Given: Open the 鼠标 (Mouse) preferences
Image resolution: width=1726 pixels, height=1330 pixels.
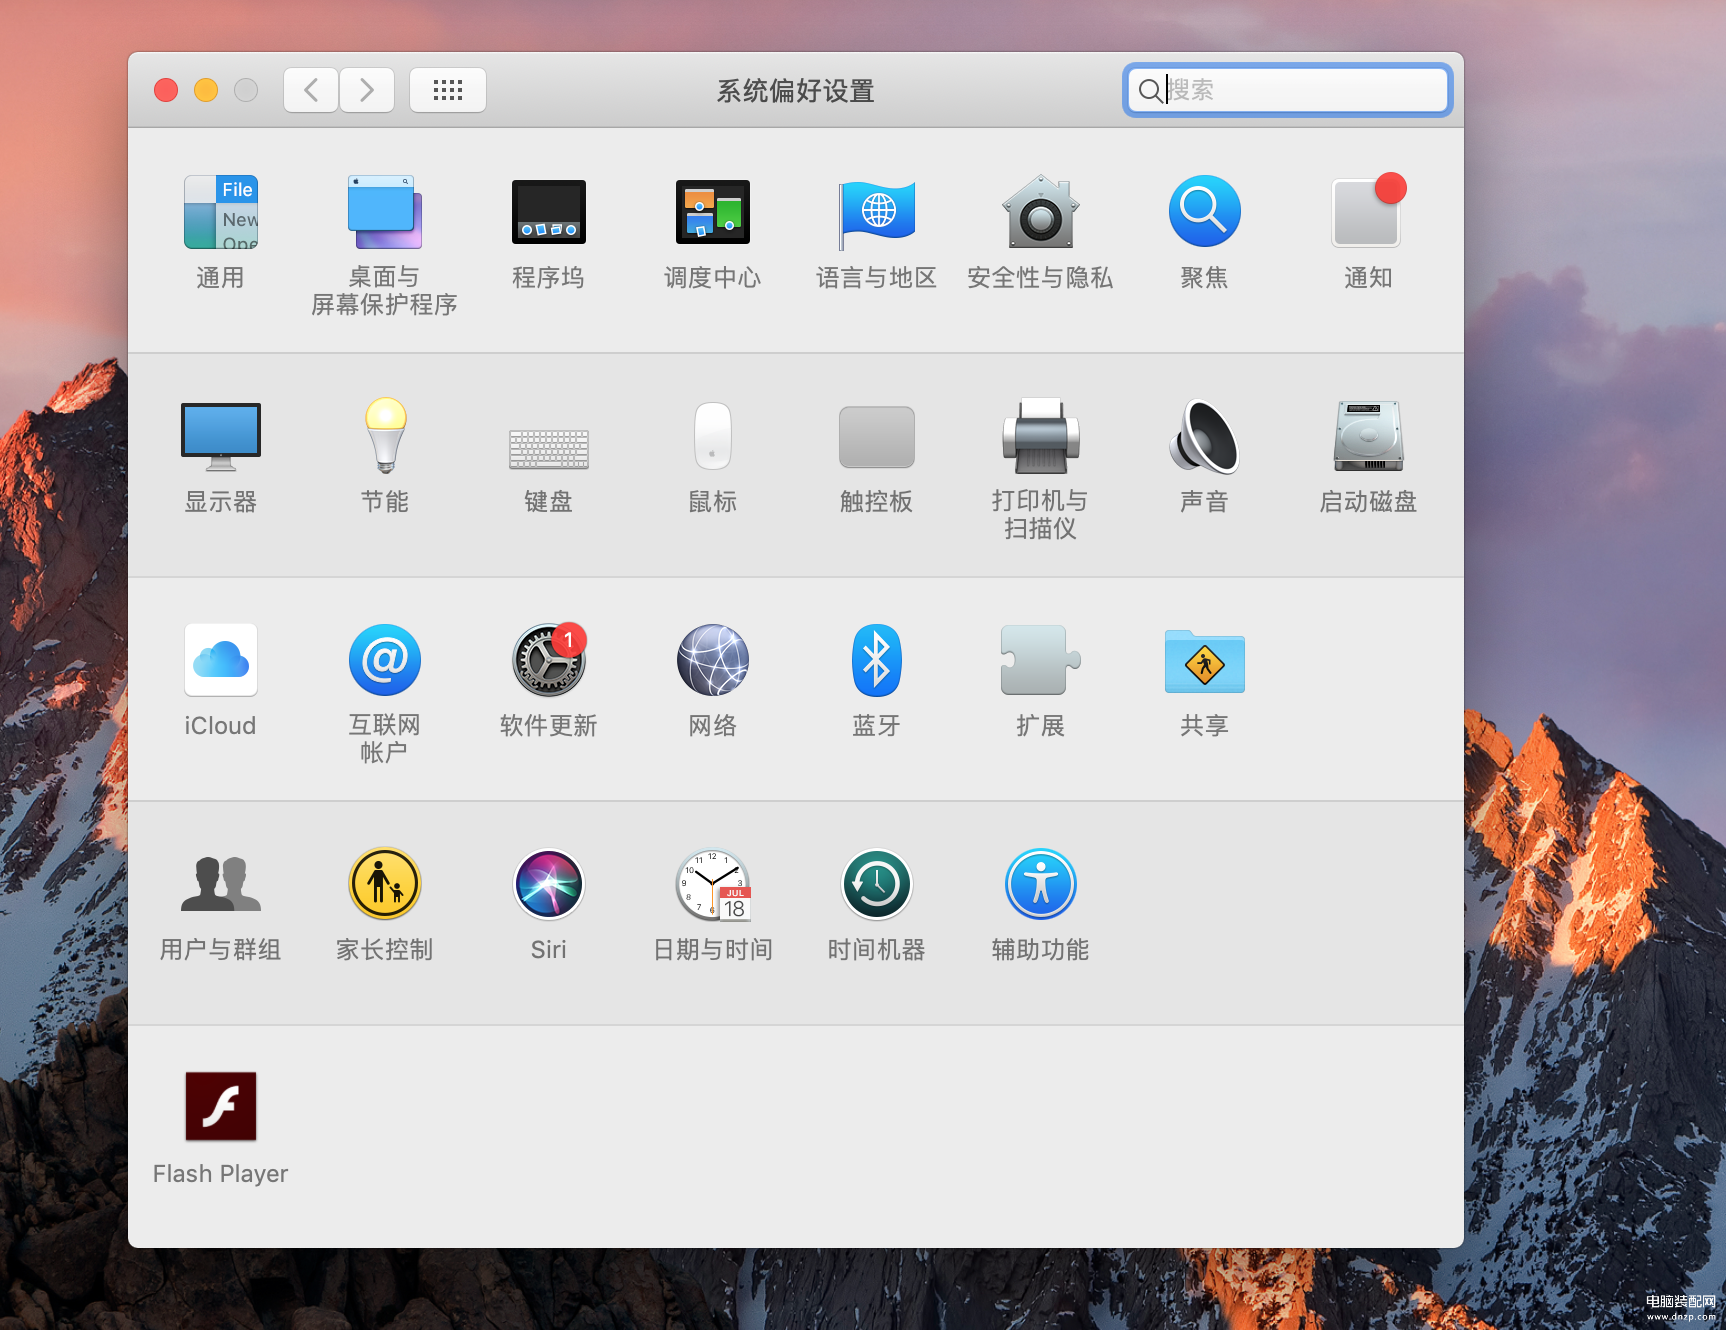Looking at the screenshot, I should click(x=713, y=436).
